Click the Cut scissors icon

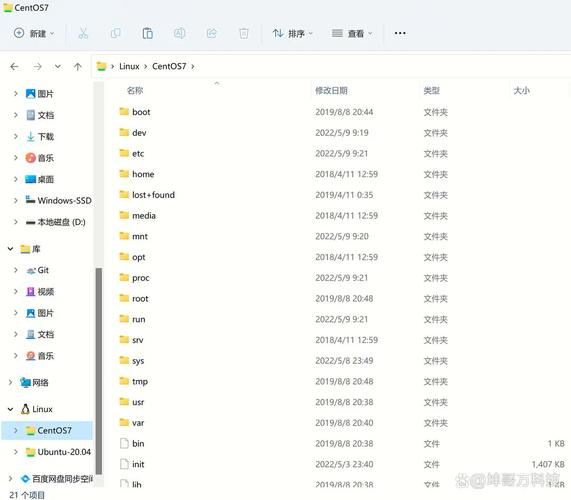pyautogui.click(x=83, y=33)
